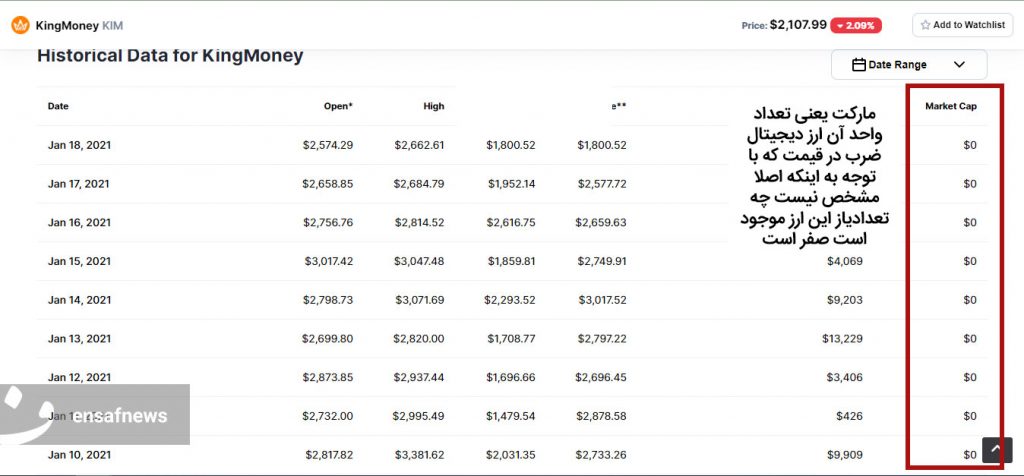Click the KingMoney crown logo icon
Image resolution: width=1024 pixels, height=476 pixels.
tap(20, 25)
